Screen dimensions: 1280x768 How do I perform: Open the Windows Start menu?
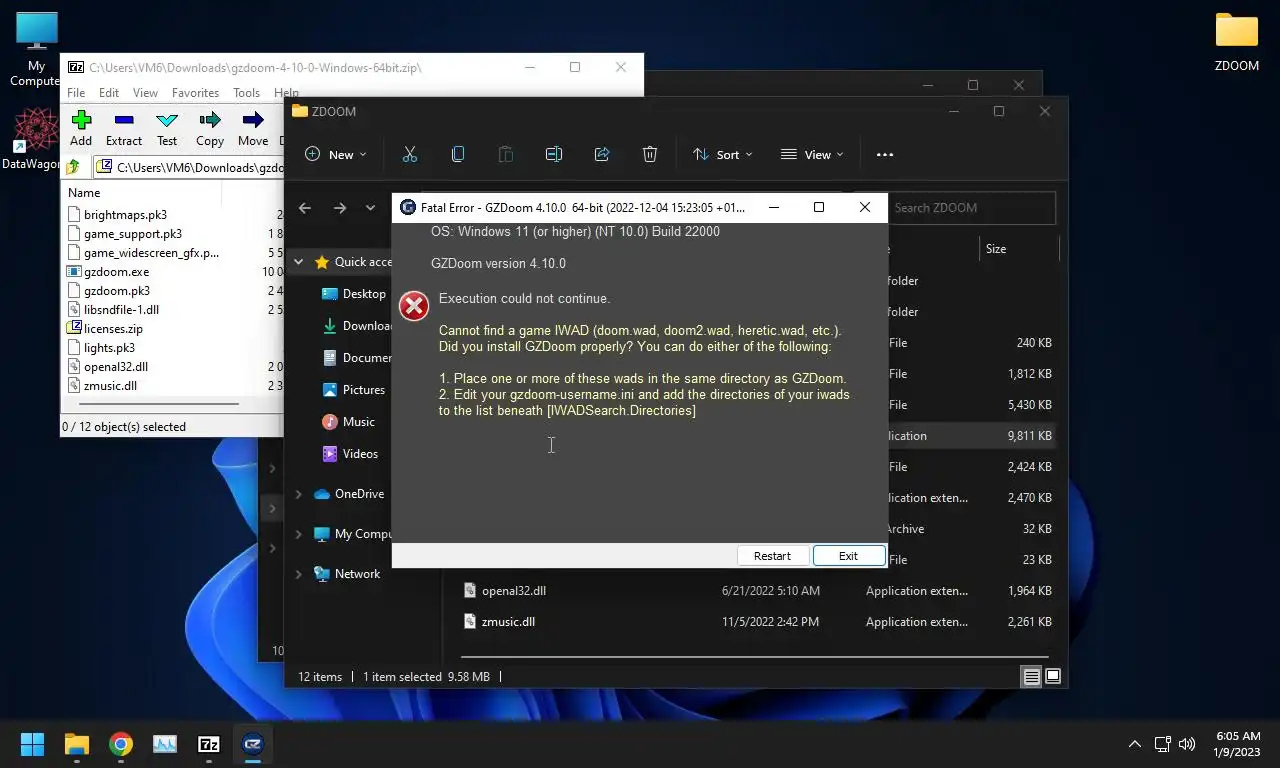(33, 744)
